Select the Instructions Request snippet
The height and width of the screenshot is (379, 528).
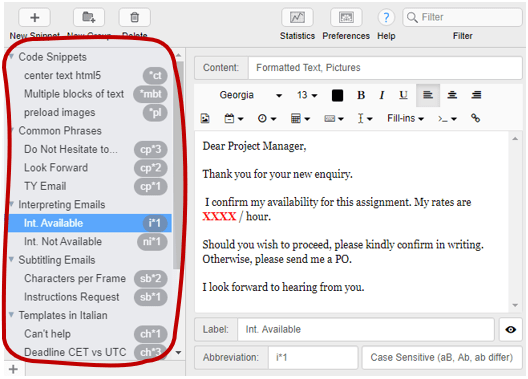[89, 297]
